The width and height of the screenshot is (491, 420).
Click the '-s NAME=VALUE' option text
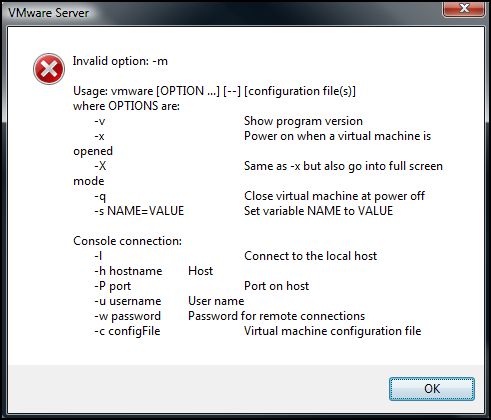pyautogui.click(x=139, y=211)
